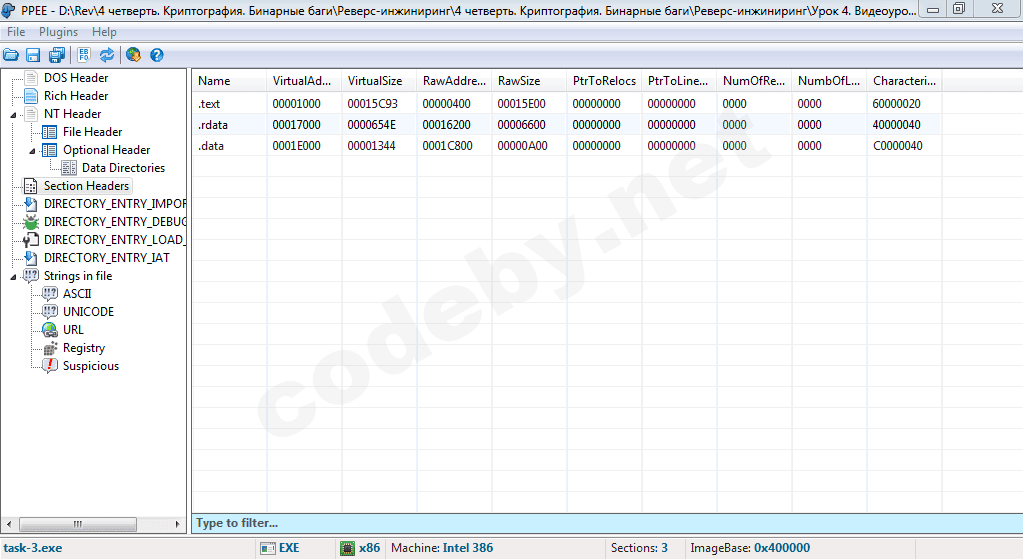
Task: Click the blue question mark help icon
Action: pyautogui.click(x=157, y=55)
